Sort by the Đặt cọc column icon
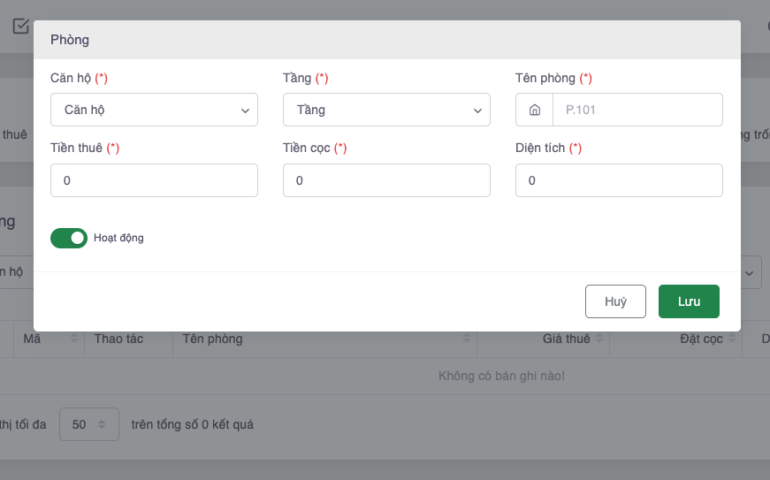 click(732, 339)
